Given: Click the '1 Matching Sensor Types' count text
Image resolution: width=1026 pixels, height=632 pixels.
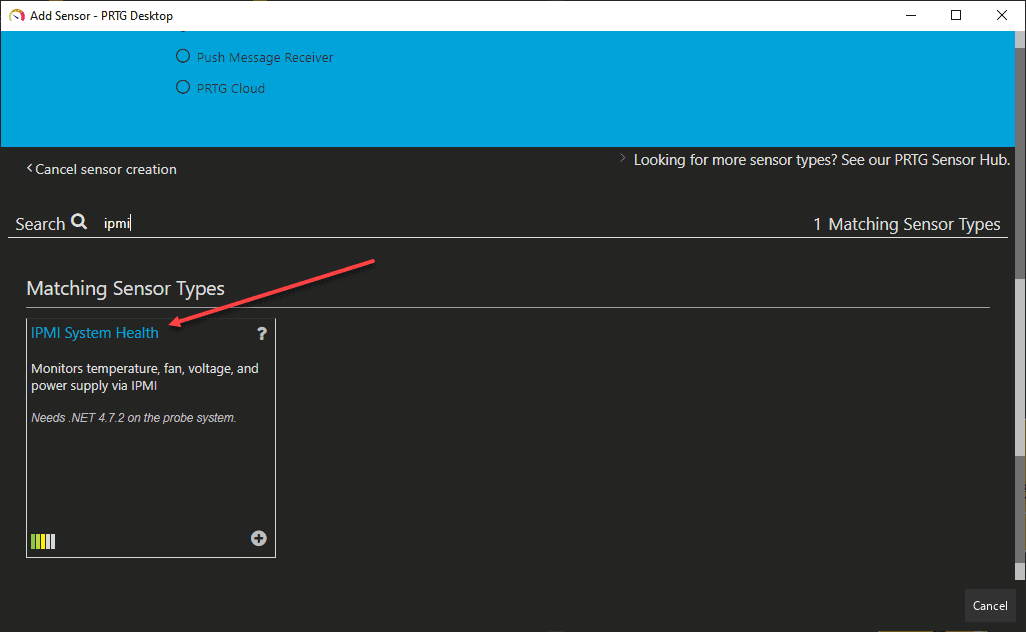Looking at the screenshot, I should point(906,224).
